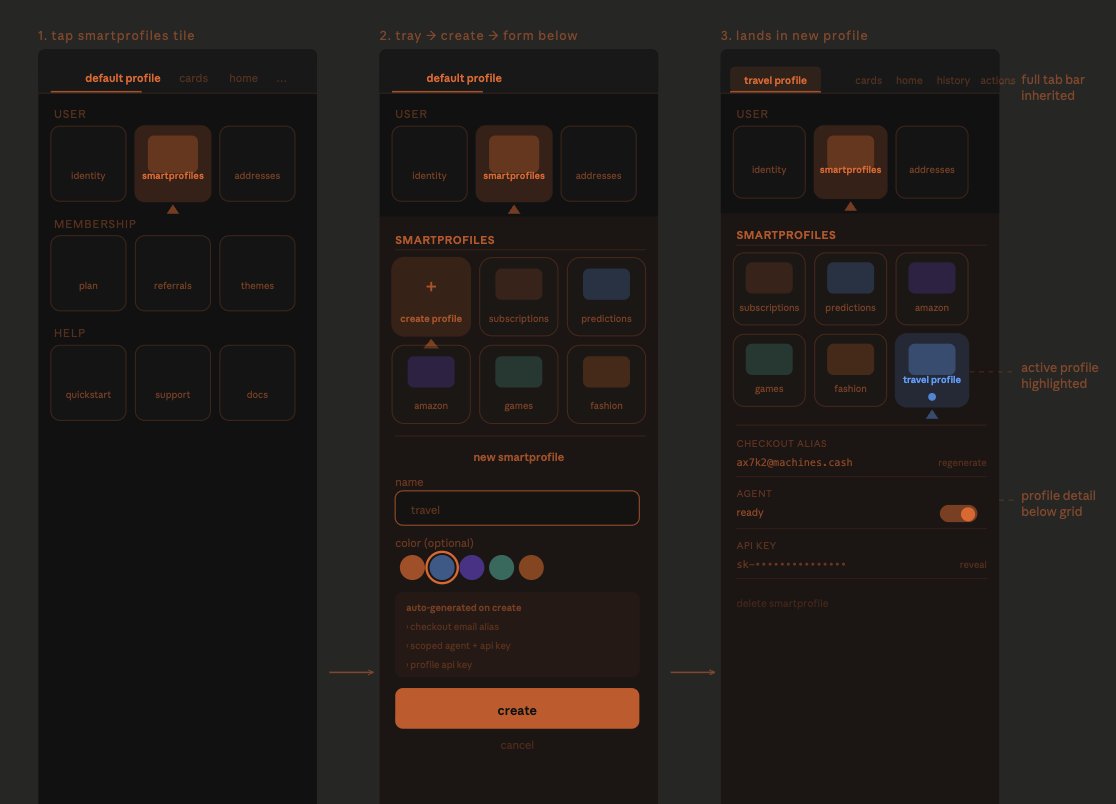Image resolution: width=1116 pixels, height=804 pixels.
Task: Pick the brown swatch right of green
Action: click(x=531, y=568)
